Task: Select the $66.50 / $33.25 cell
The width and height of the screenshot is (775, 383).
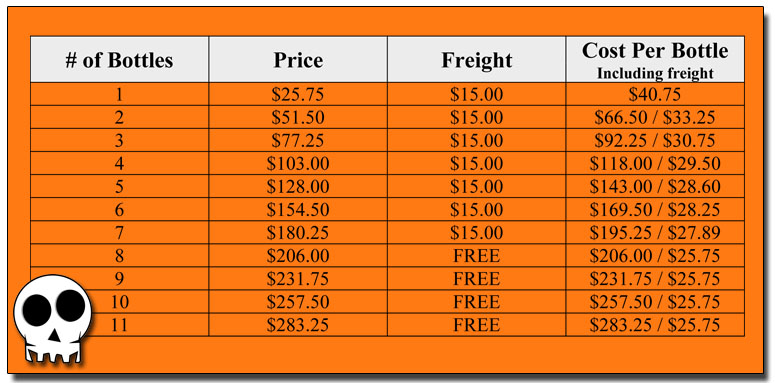Action: coord(655,117)
